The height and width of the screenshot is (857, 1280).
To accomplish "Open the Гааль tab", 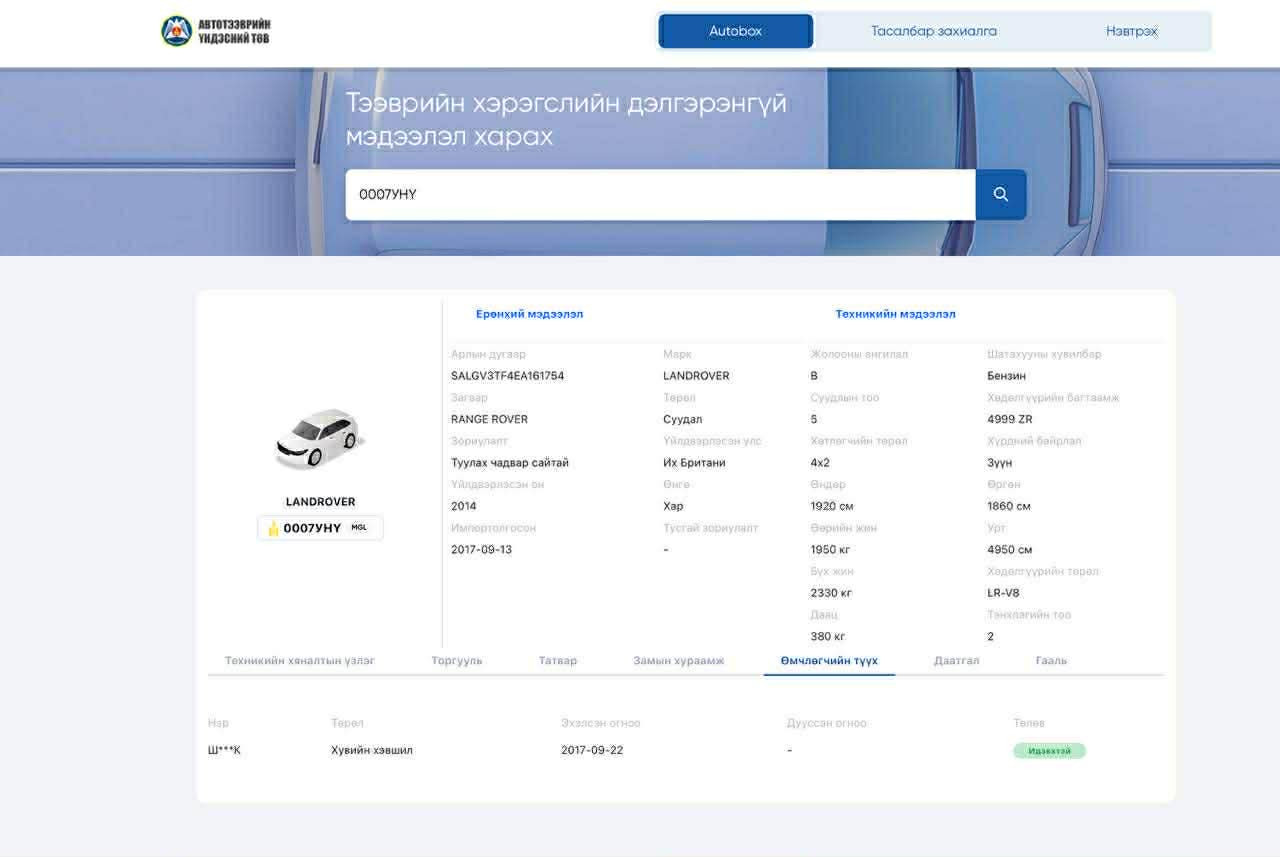I will [1051, 661].
